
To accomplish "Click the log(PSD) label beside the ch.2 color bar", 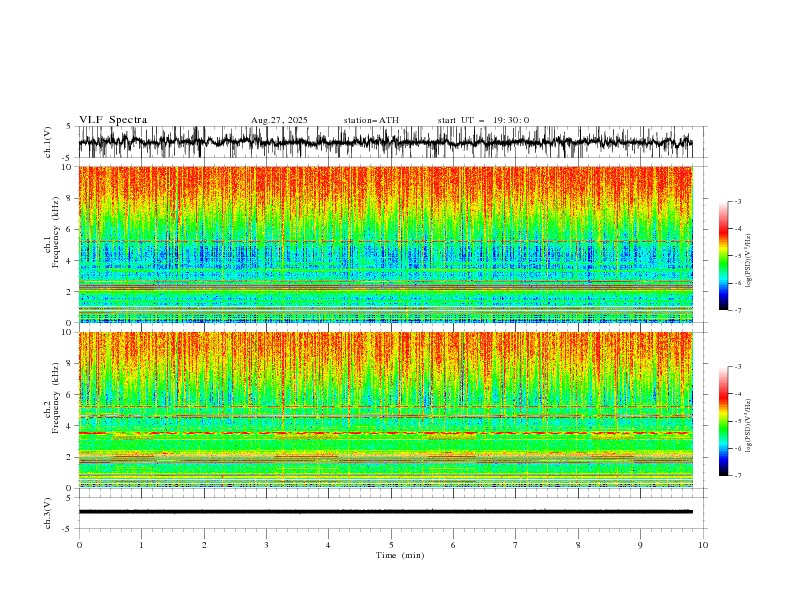I will (749, 426).
